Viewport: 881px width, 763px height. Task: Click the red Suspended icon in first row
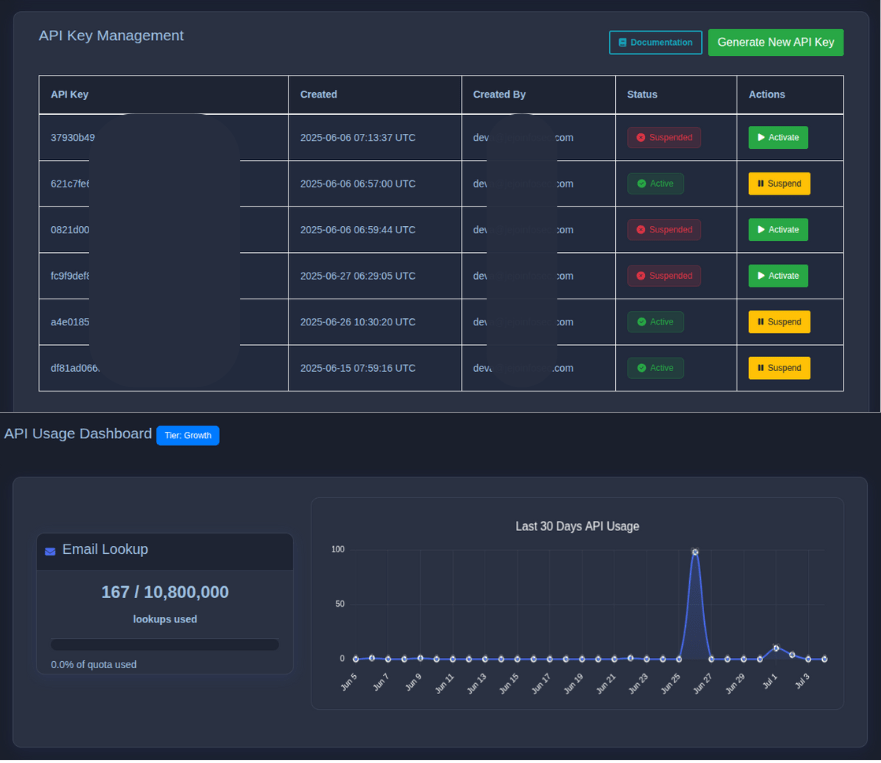tap(641, 138)
